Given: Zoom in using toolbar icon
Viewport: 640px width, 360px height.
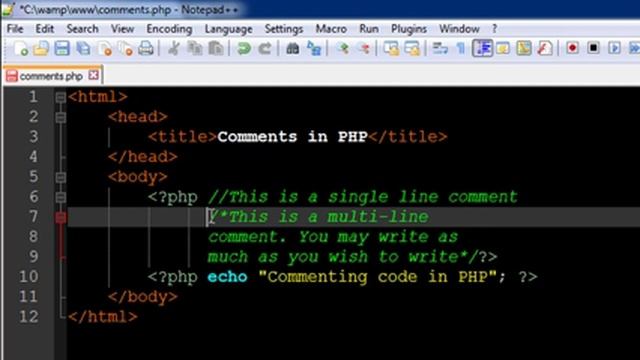Looking at the screenshot, I should [x=342, y=49].
